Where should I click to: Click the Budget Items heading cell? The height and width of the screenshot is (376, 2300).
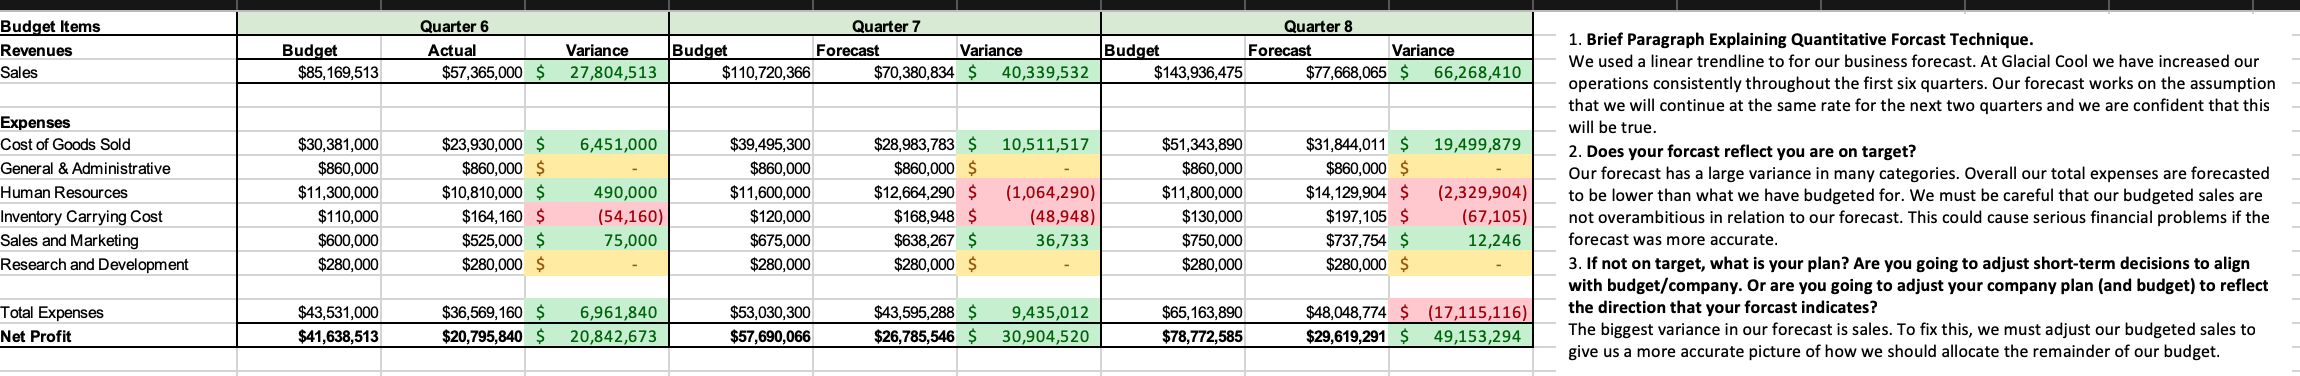[118, 27]
